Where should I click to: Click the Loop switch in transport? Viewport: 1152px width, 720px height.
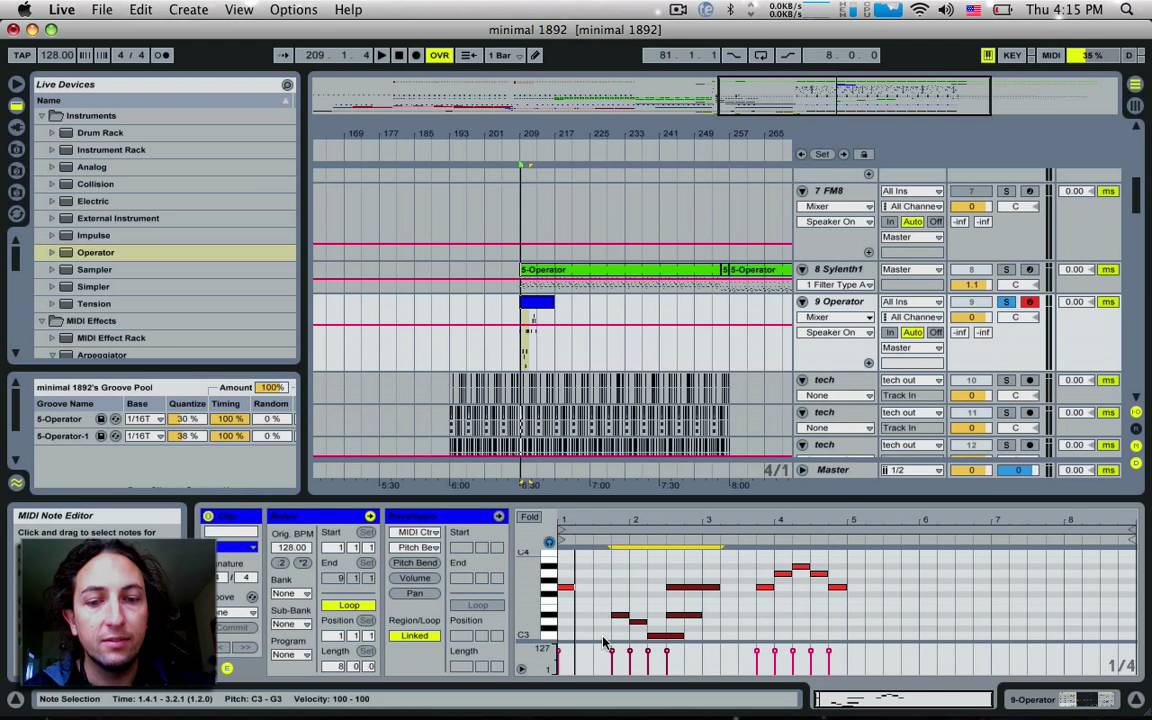pos(760,55)
